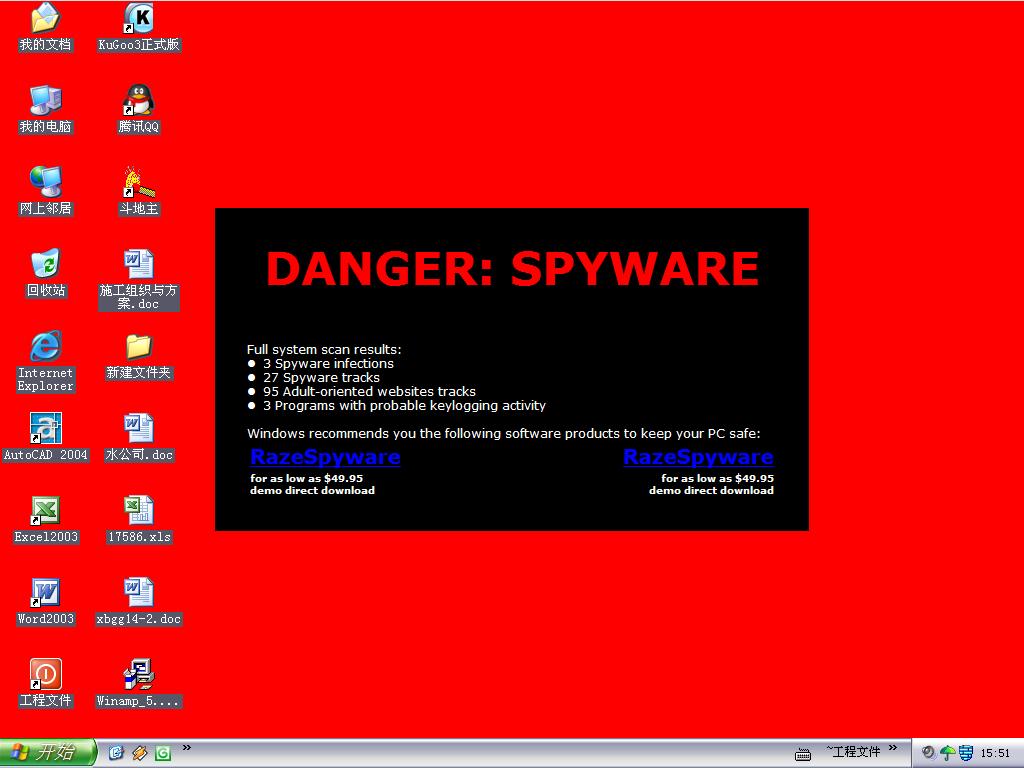The height and width of the screenshot is (768, 1024).
Task: Select the 回收站 recycle bin icon
Action: click(45, 265)
